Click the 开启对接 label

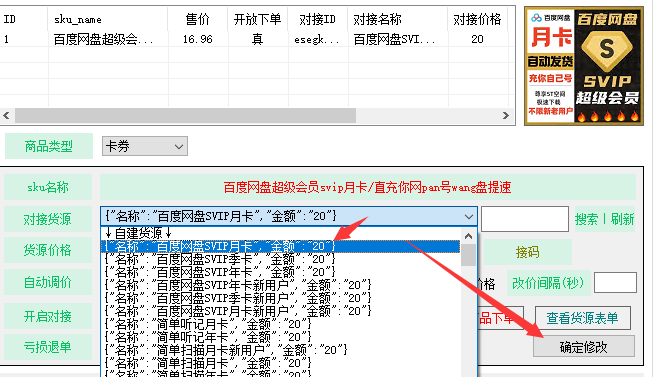click(48, 316)
